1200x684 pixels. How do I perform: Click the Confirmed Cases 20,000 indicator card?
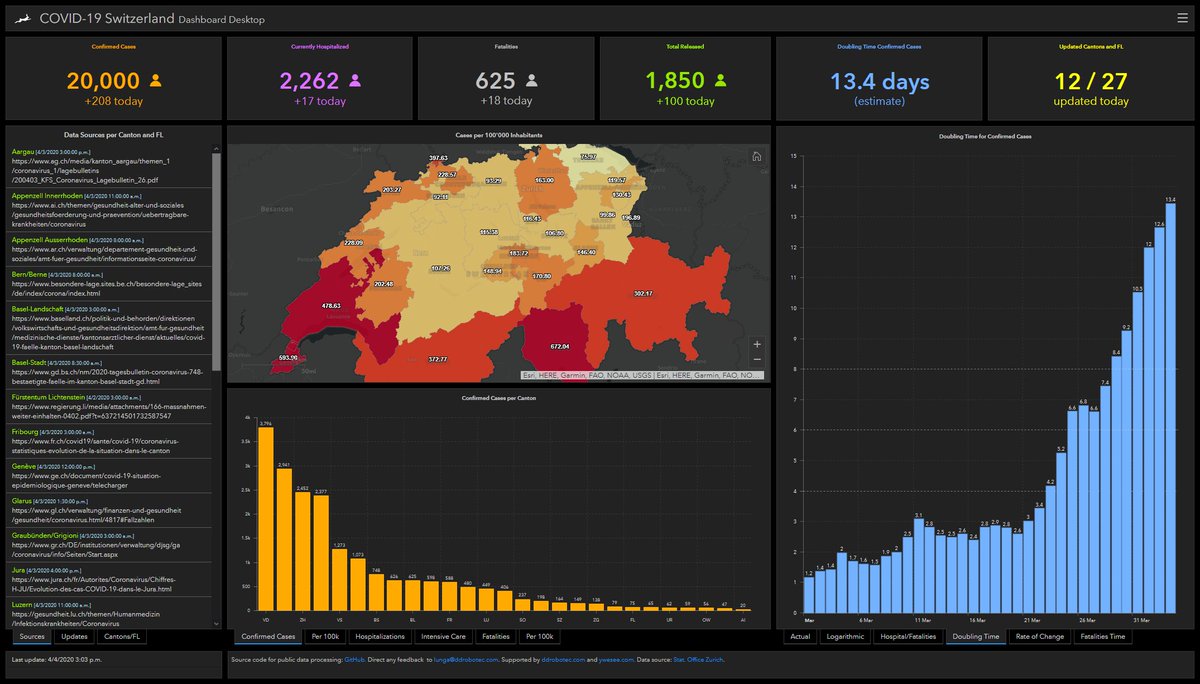coord(112,79)
